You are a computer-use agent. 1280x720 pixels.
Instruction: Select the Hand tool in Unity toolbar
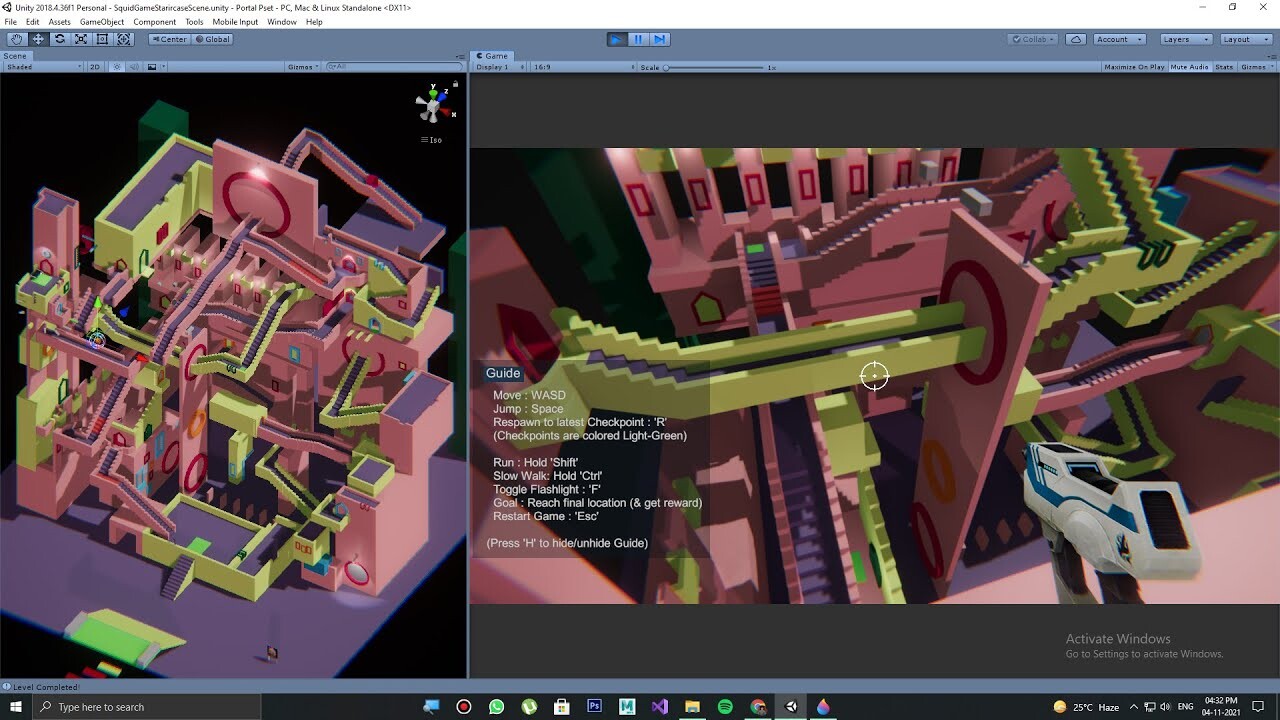click(16, 39)
